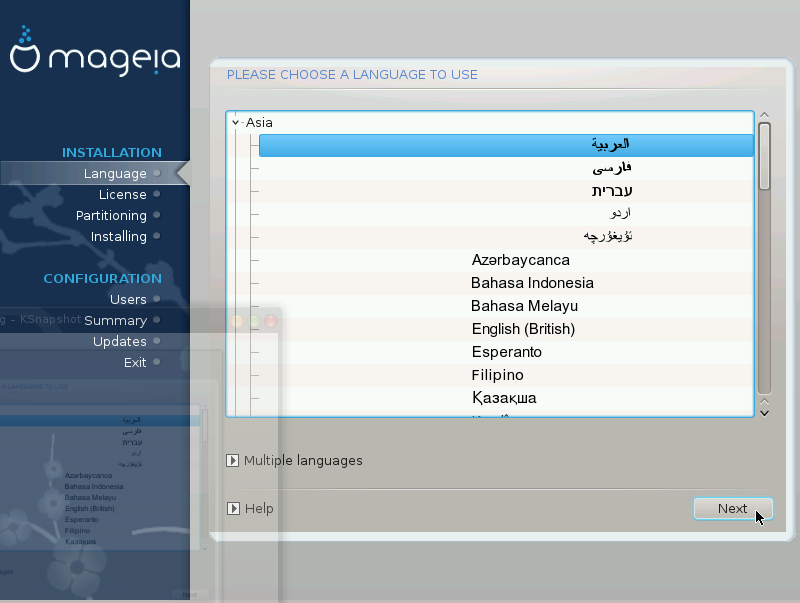This screenshot has height=603, width=800.
Task: Click the 'PLEASE CHOOSE A LANGUAGE TO USE' heading
Action: tap(352, 74)
